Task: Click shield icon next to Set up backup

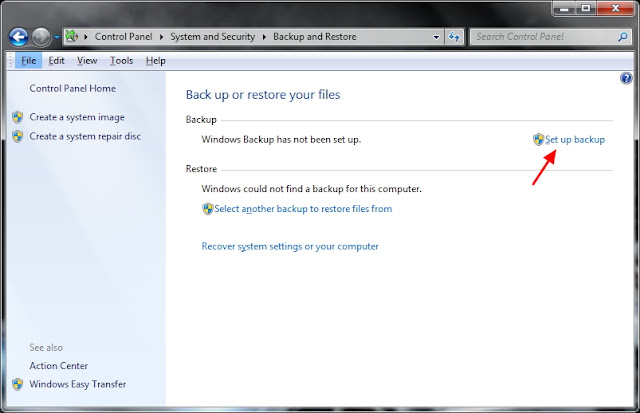Action: point(538,140)
